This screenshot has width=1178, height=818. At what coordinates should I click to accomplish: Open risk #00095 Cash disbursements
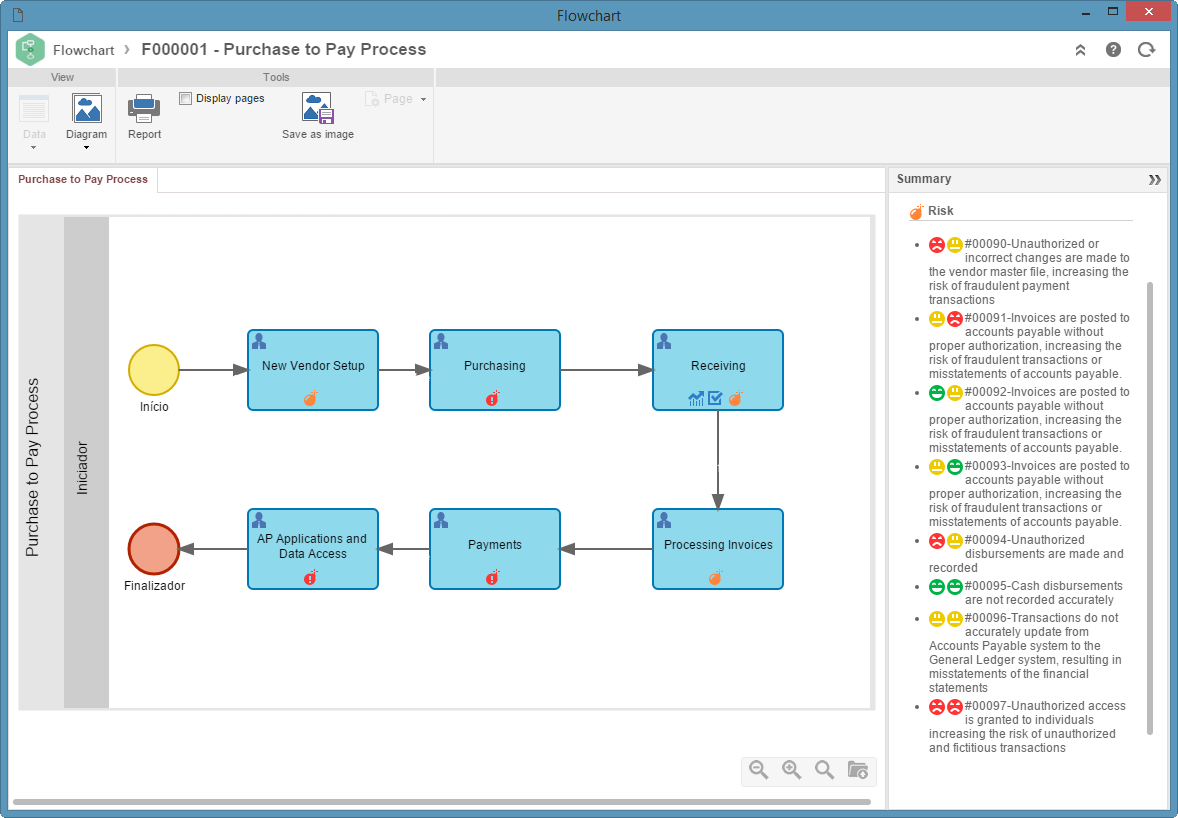(1026, 593)
